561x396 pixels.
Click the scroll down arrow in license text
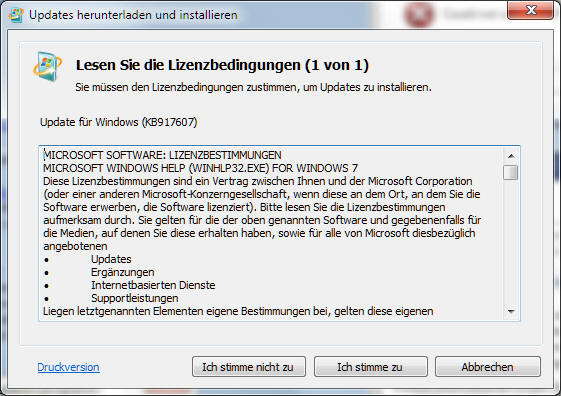click(x=511, y=311)
